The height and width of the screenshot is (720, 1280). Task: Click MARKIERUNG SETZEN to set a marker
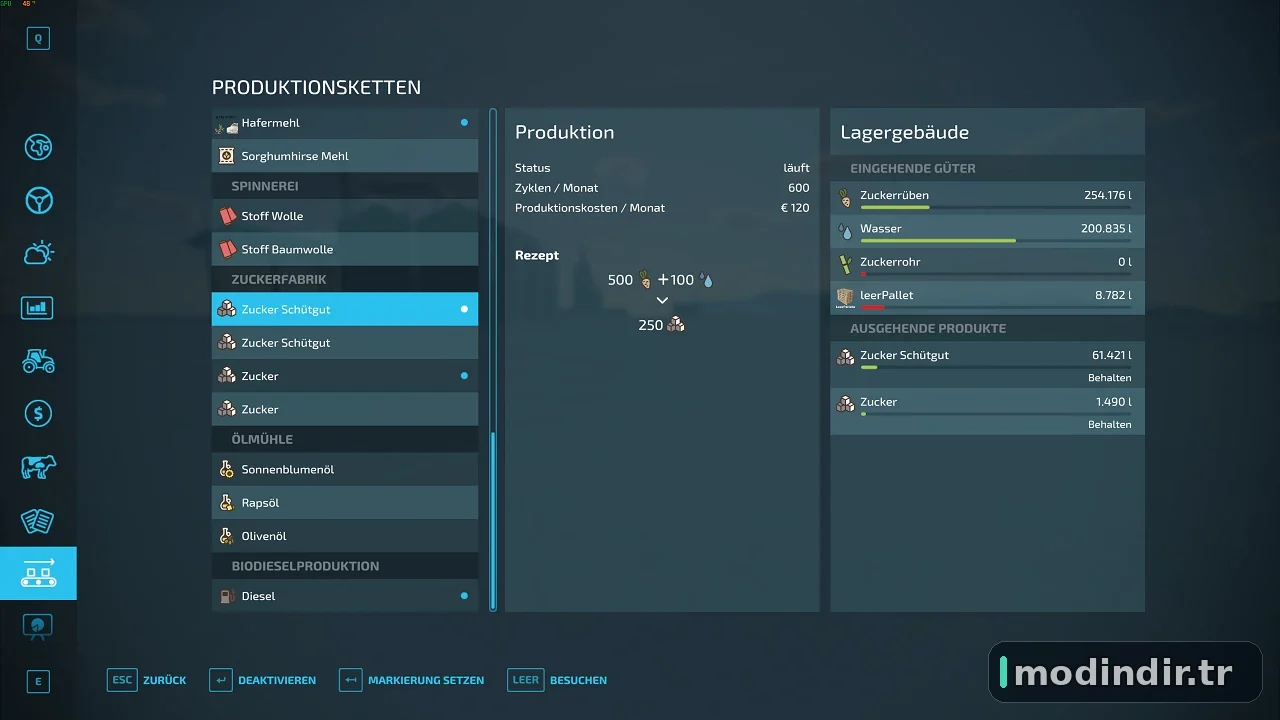pos(411,680)
